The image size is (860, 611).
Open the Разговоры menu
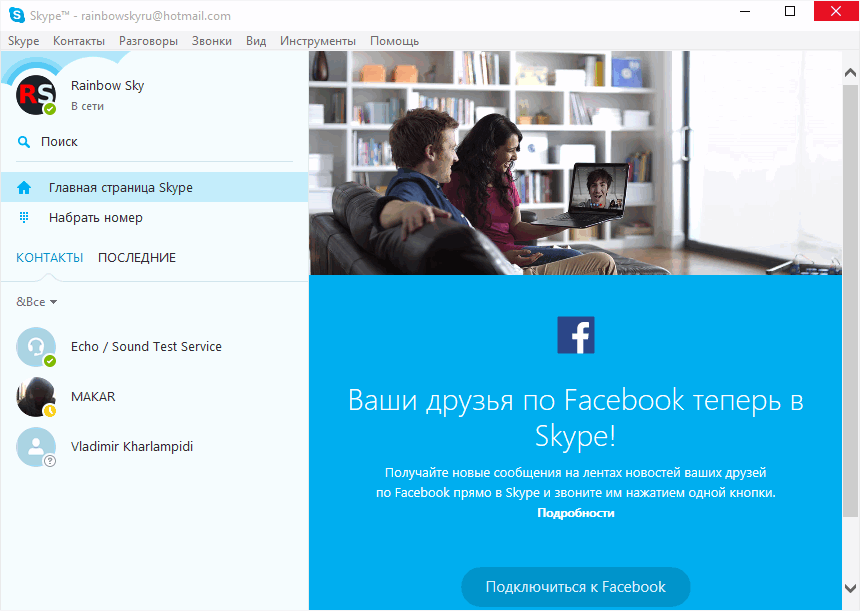149,41
